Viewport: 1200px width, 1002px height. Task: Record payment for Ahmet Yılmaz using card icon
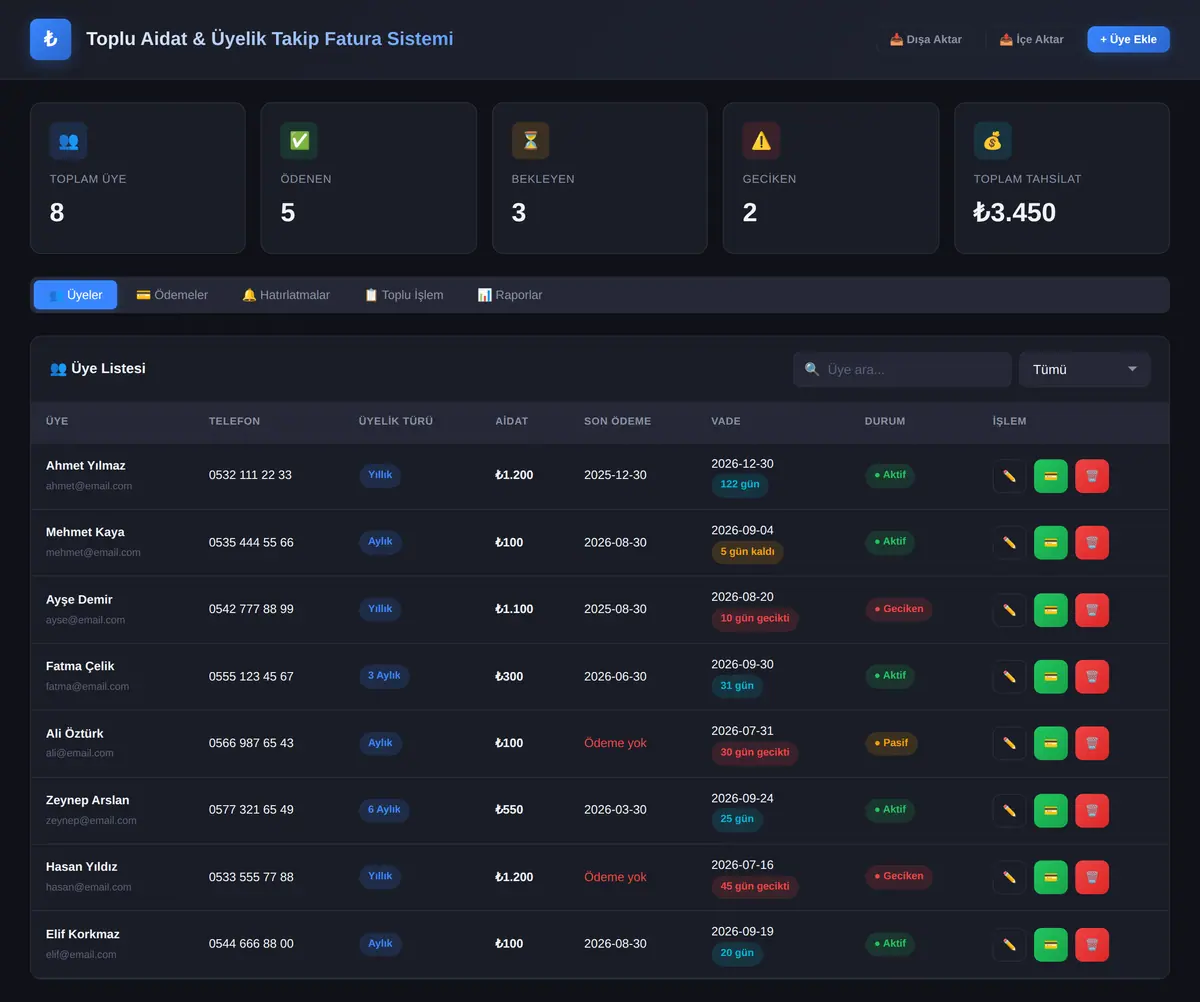(1051, 476)
